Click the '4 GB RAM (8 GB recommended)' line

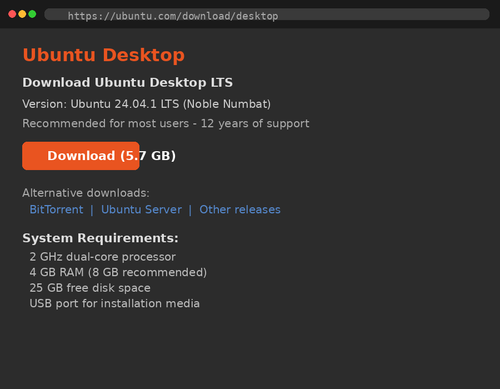click(x=118, y=272)
